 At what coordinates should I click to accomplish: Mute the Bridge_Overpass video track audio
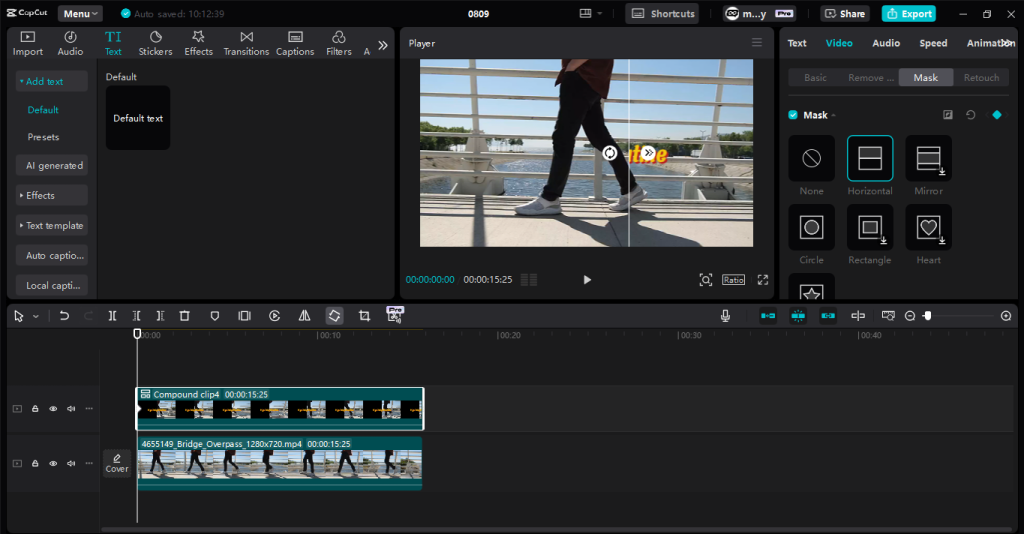click(71, 464)
